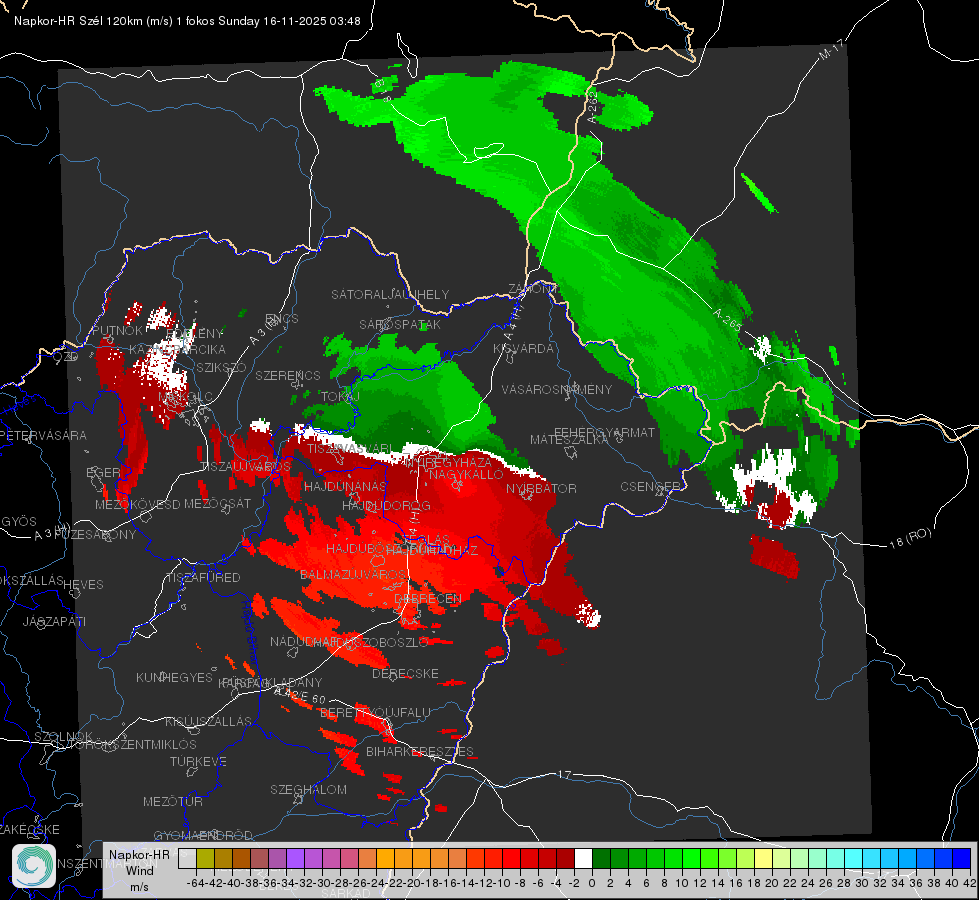Select the HEVES label

point(83,585)
